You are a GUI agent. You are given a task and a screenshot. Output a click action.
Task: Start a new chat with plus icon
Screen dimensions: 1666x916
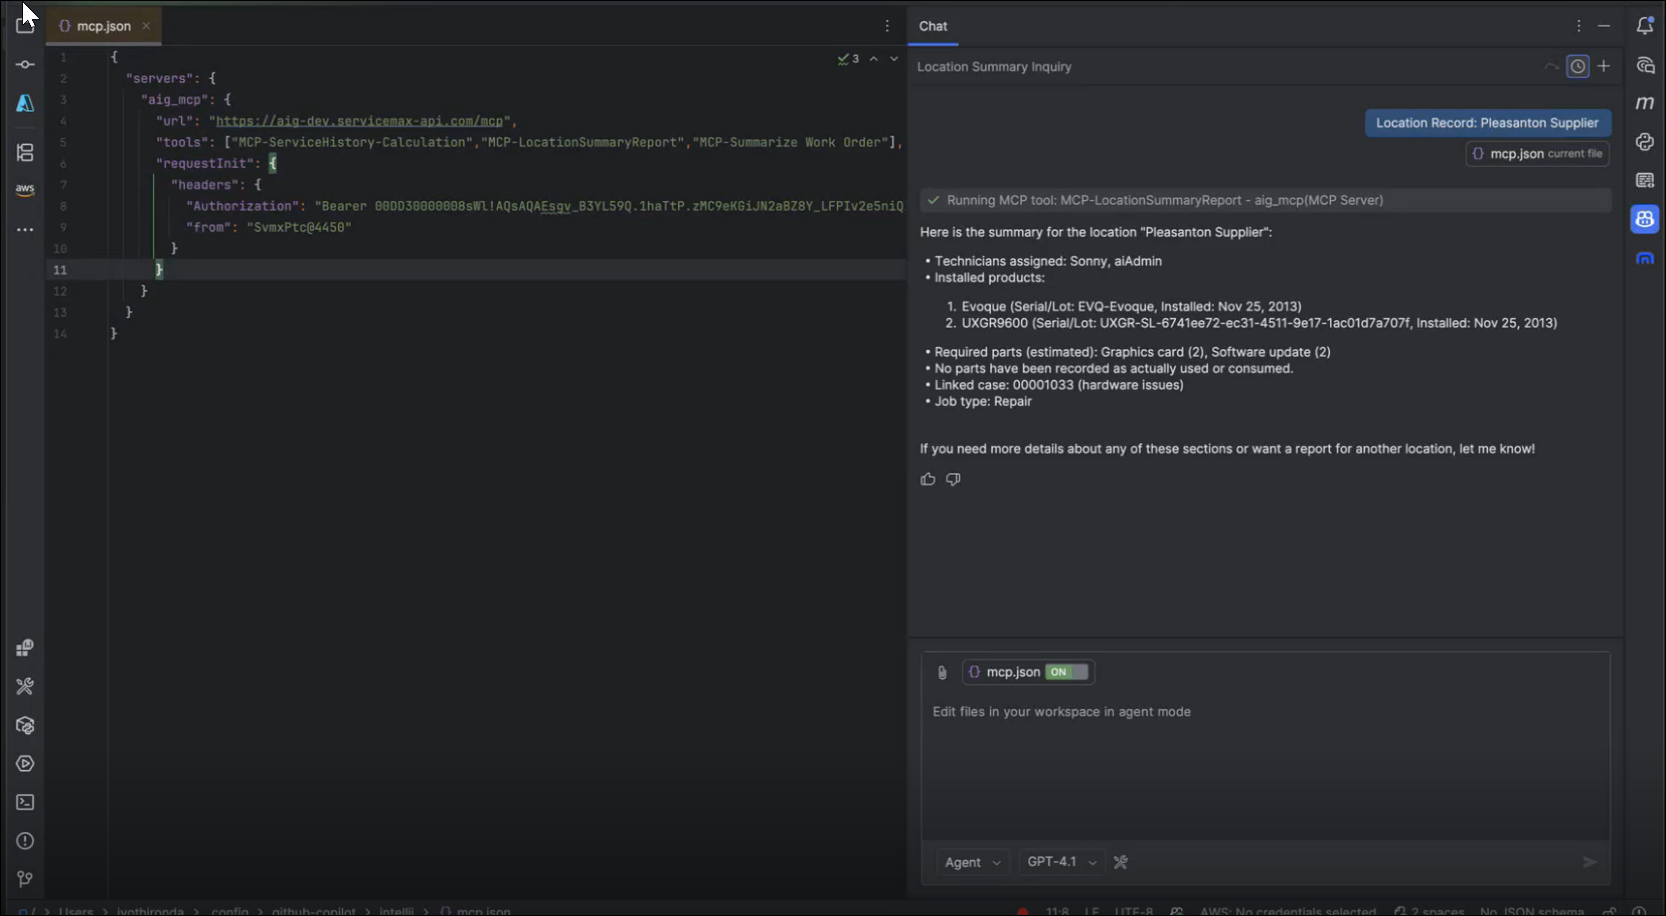point(1603,66)
